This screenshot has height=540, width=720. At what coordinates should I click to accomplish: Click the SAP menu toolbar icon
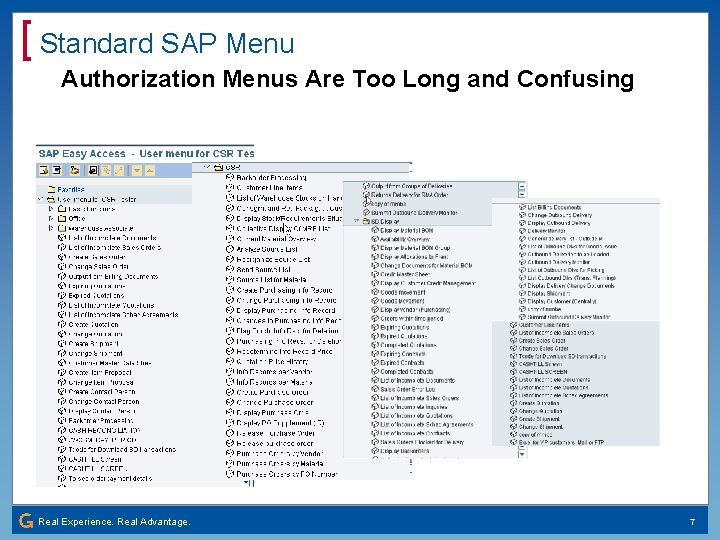coord(56,171)
